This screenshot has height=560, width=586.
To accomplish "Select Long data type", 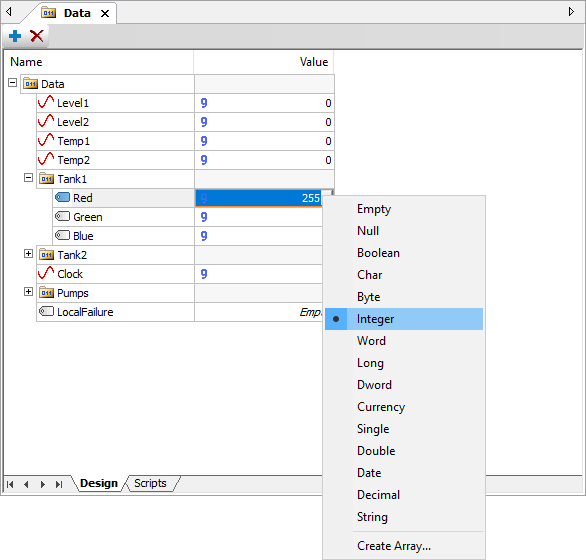I will pyautogui.click(x=404, y=363).
